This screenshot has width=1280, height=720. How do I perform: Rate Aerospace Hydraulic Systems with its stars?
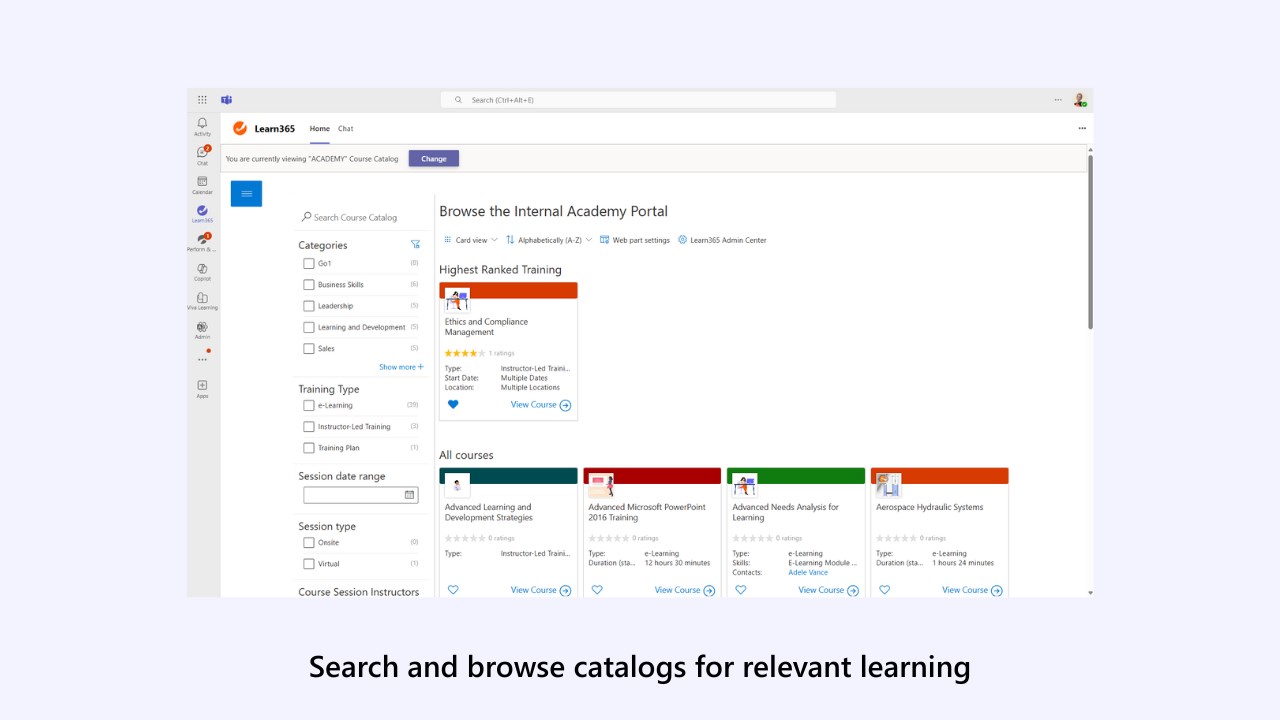pos(897,538)
